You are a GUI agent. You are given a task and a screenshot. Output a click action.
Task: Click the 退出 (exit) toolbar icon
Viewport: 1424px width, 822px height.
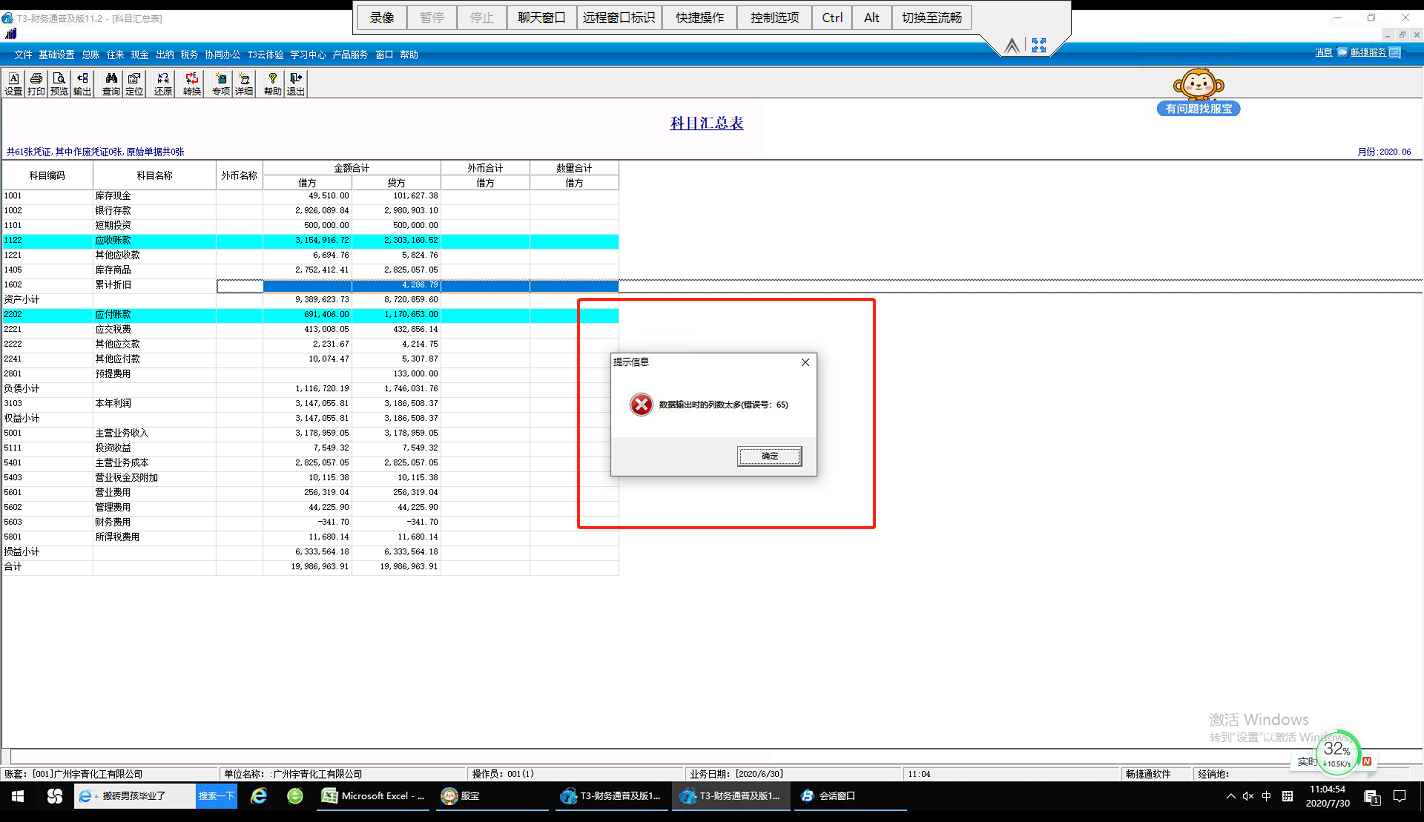pyautogui.click(x=296, y=84)
